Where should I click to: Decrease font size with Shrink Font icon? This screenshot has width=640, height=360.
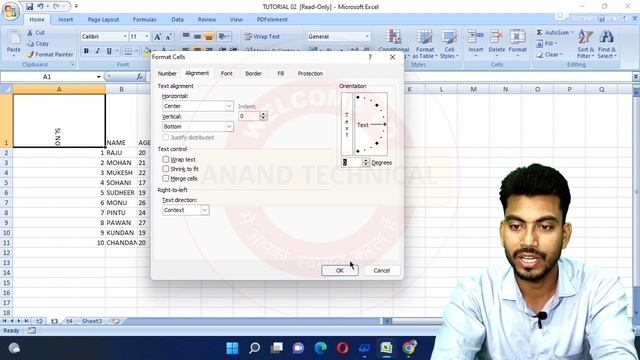(169, 37)
